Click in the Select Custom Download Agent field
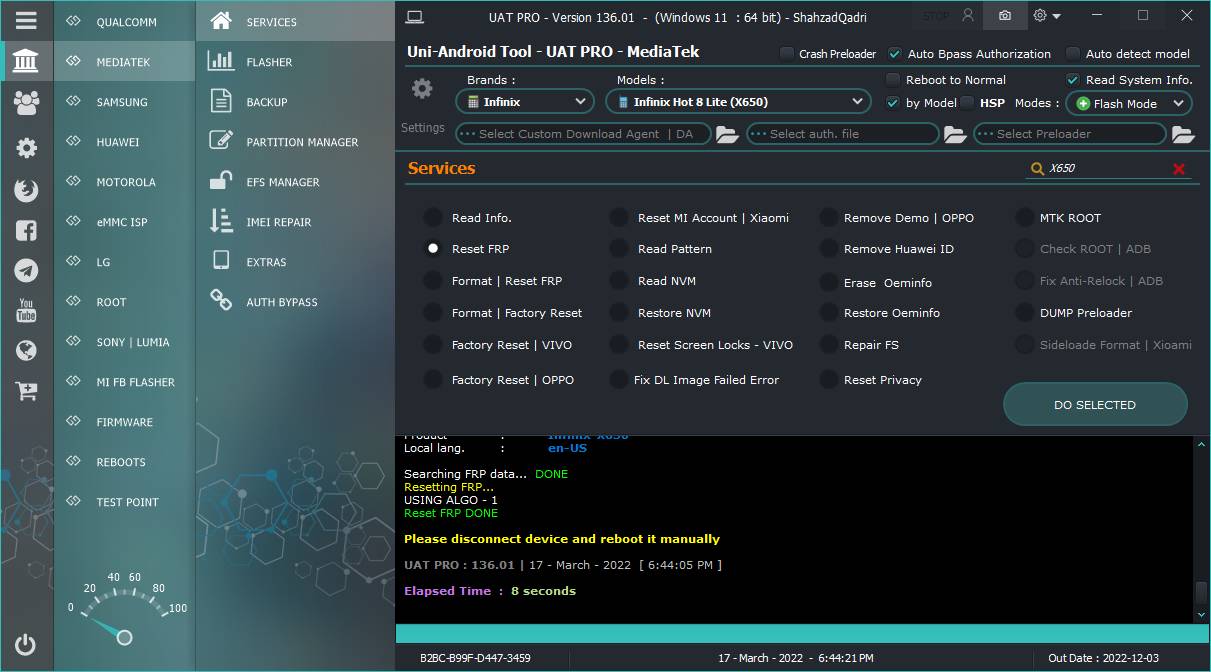1211x672 pixels. tap(583, 134)
